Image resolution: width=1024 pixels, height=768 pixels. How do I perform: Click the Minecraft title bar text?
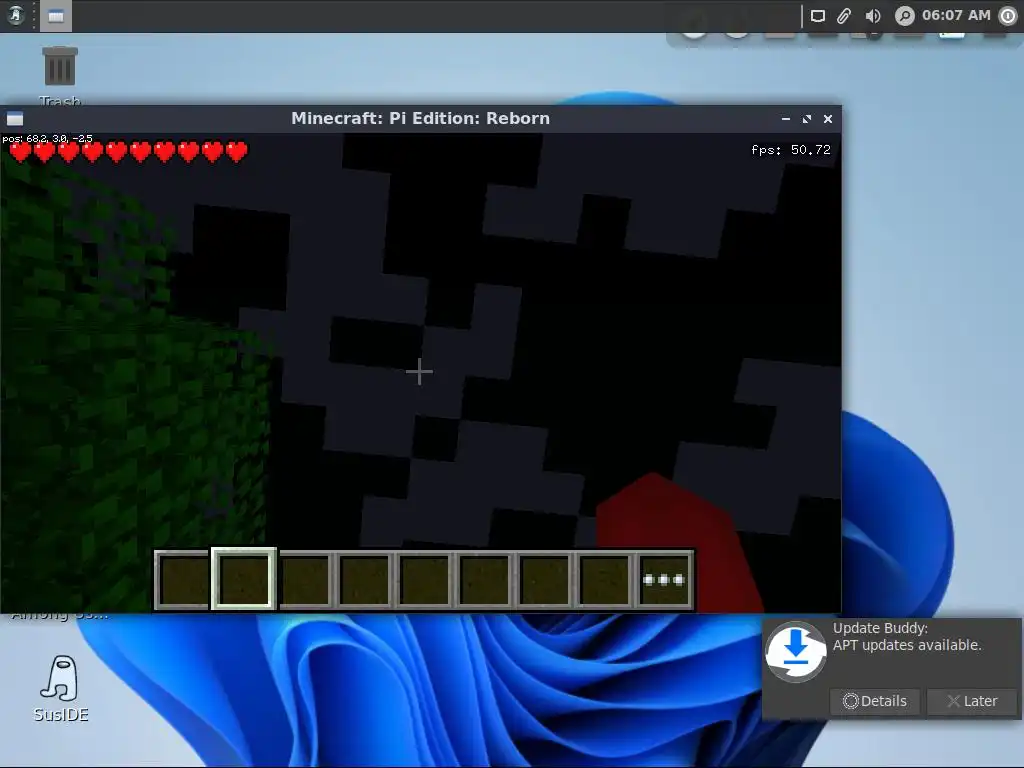pos(421,118)
